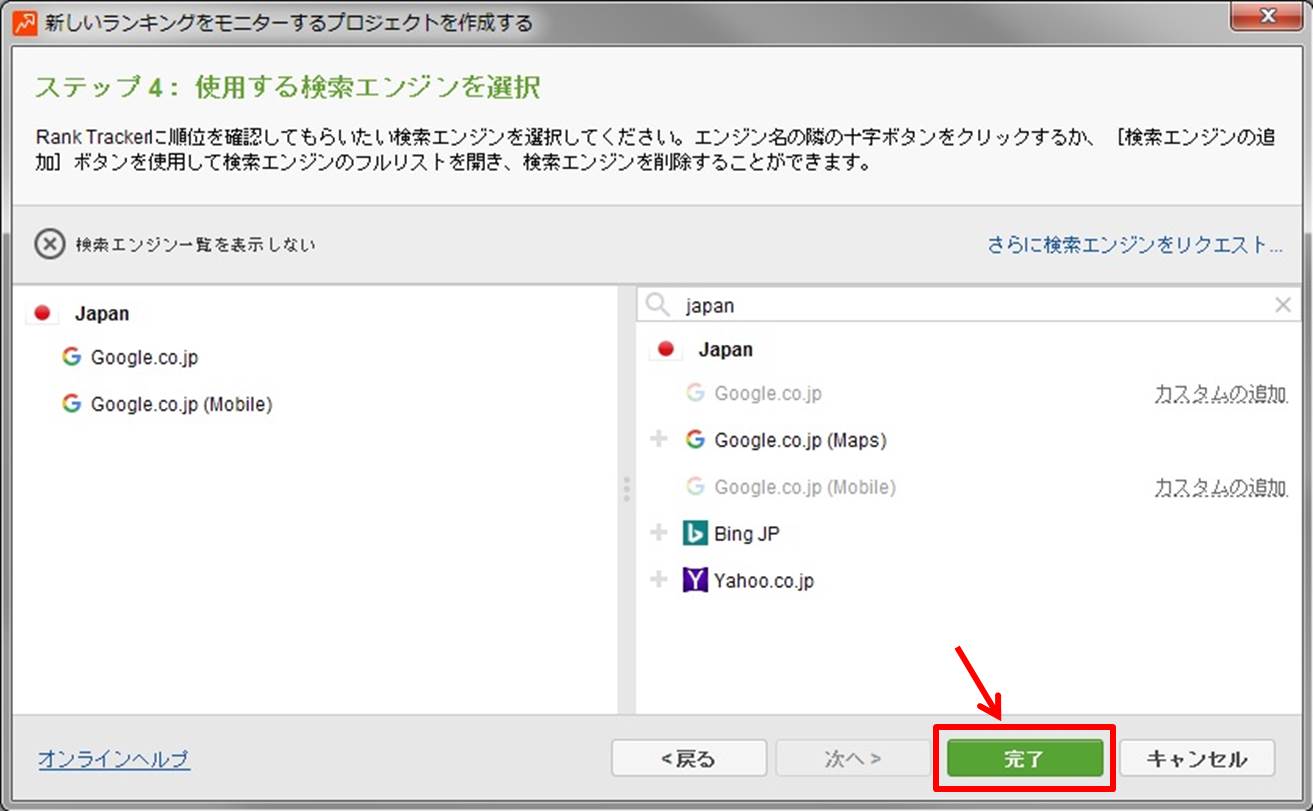Click Google icon beside Google.co.jp (Maps)
This screenshot has height=811, width=1313.
tap(695, 439)
